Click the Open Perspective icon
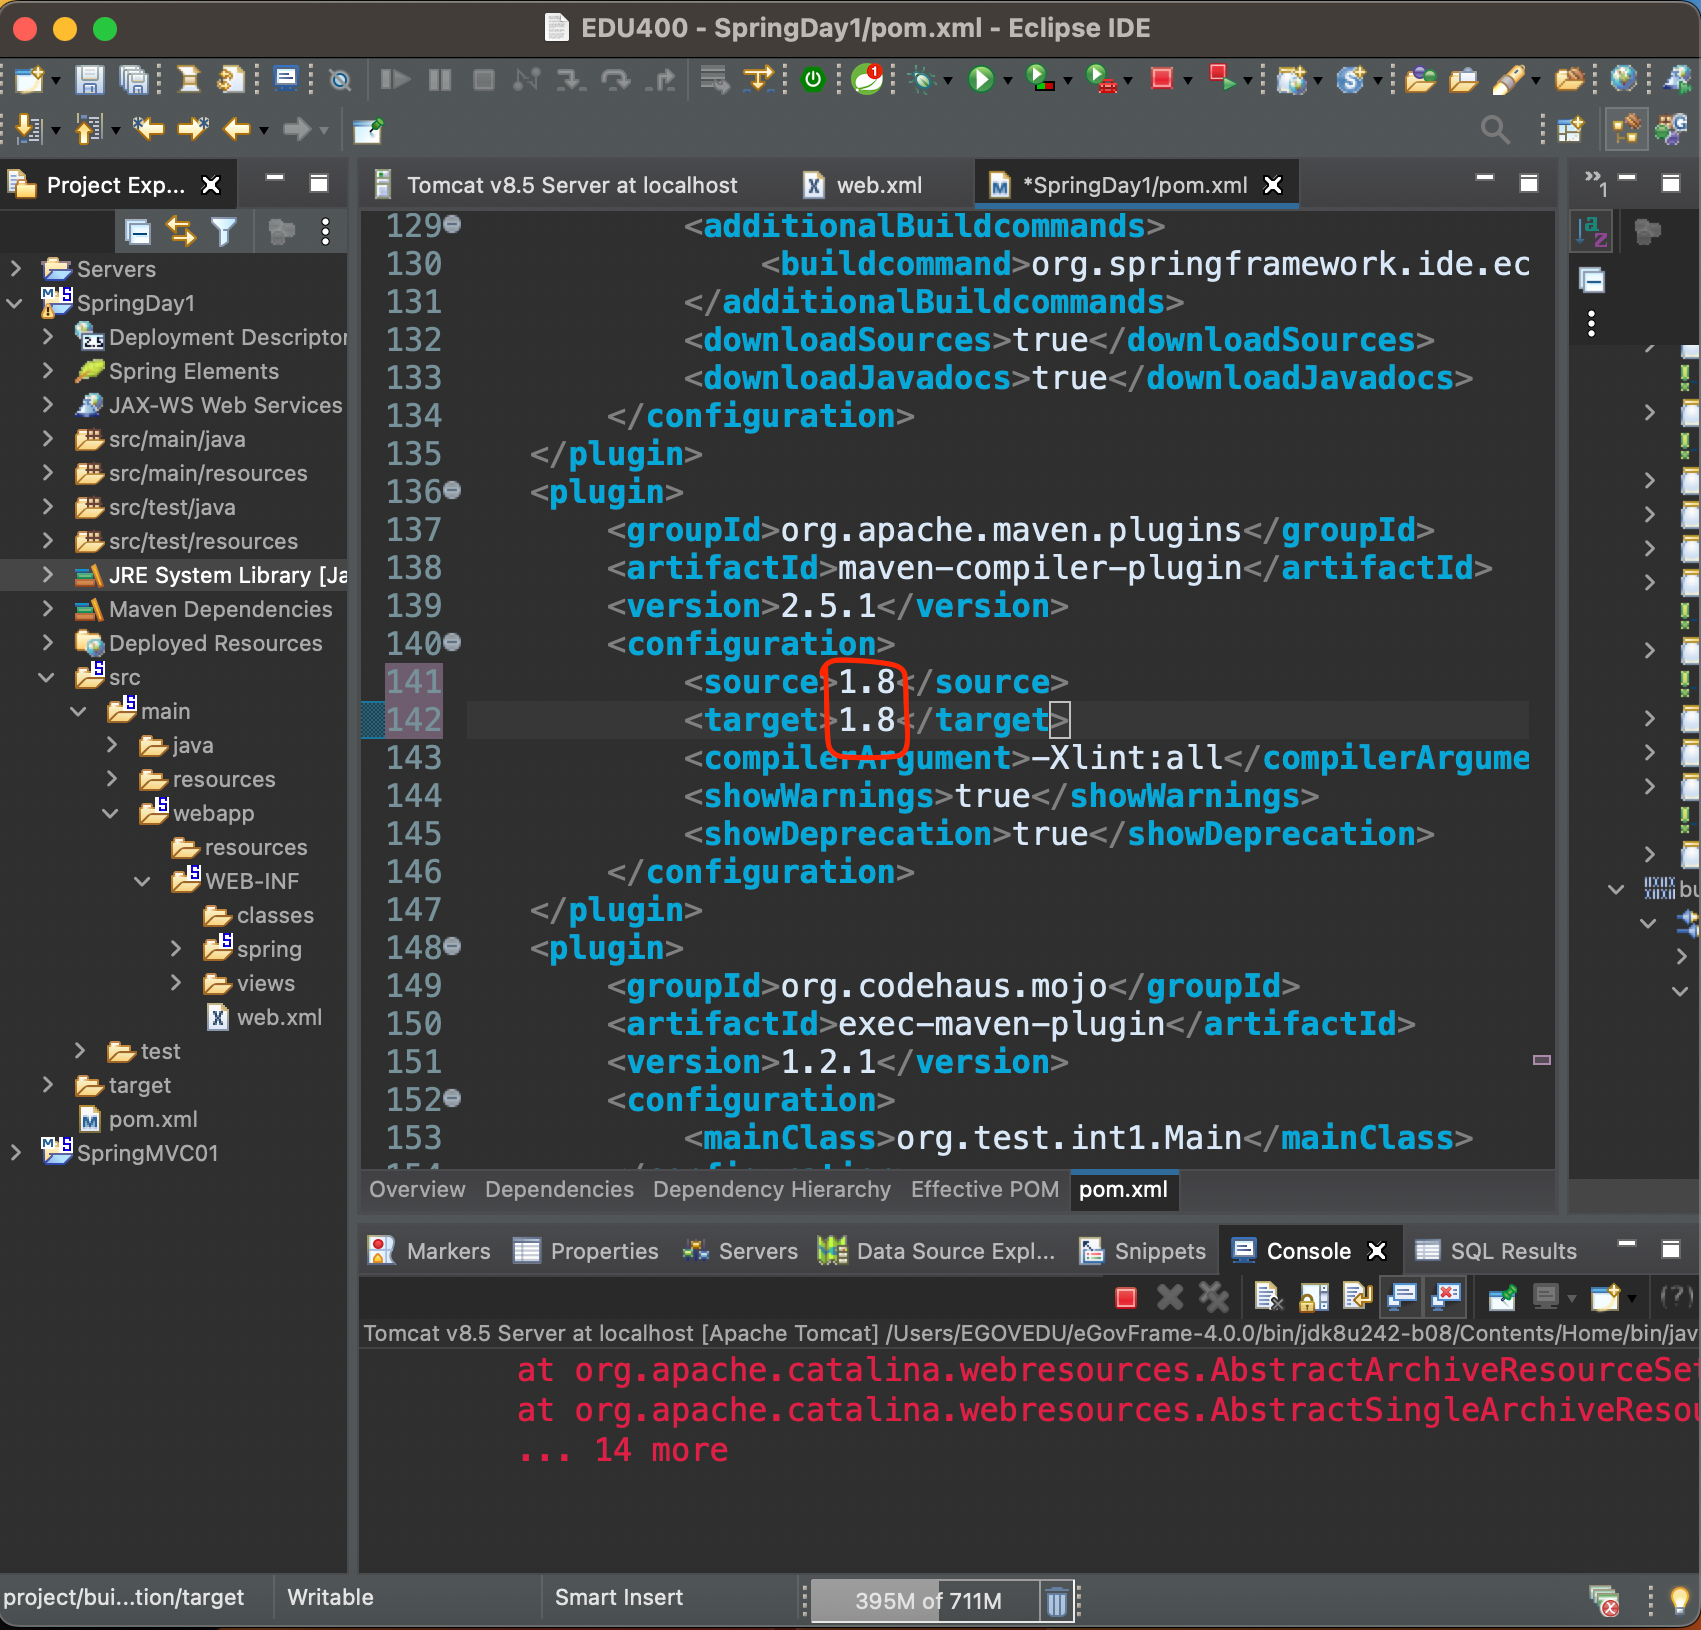The height and width of the screenshot is (1630, 1701). [x=1570, y=129]
